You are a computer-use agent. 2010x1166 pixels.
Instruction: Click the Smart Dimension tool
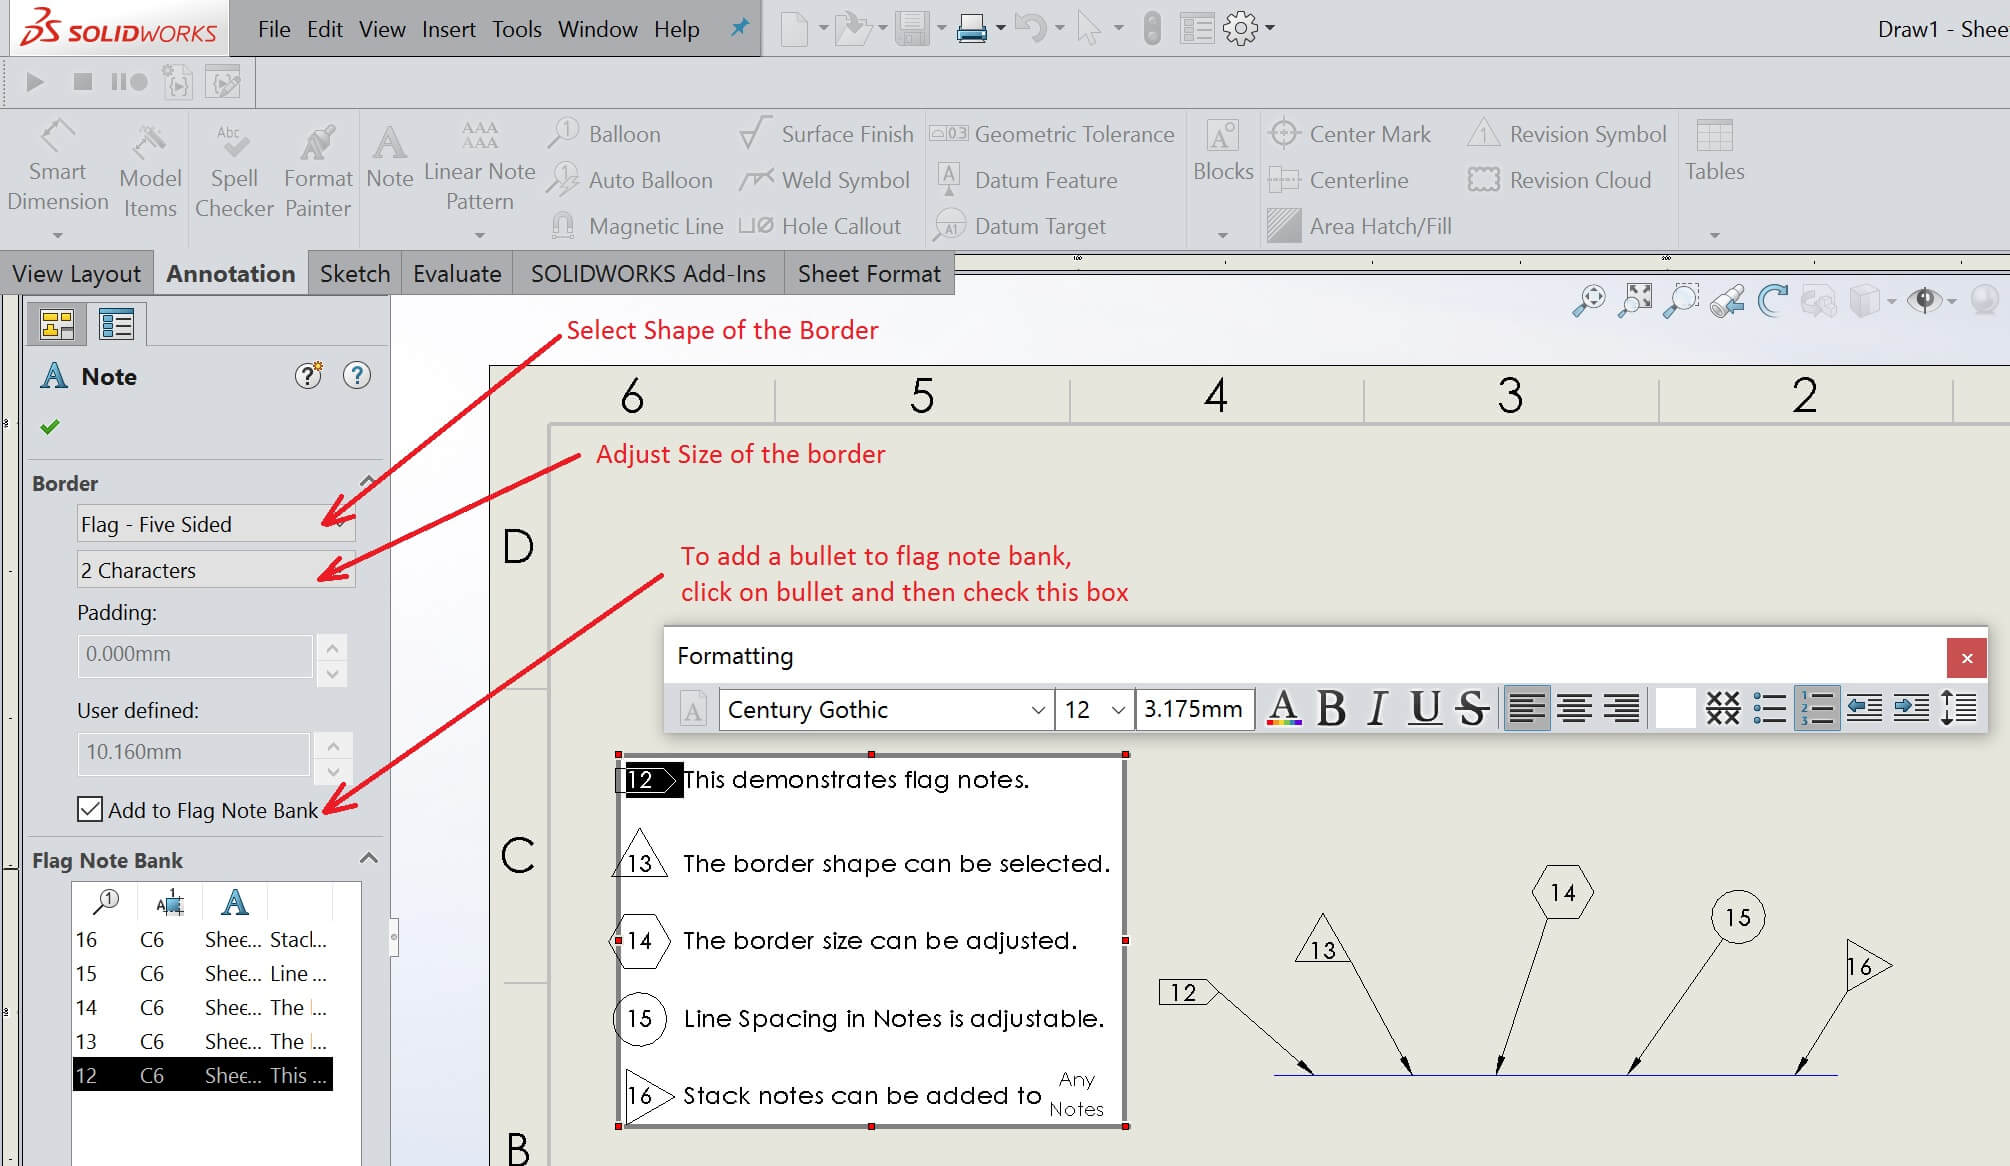[x=57, y=167]
